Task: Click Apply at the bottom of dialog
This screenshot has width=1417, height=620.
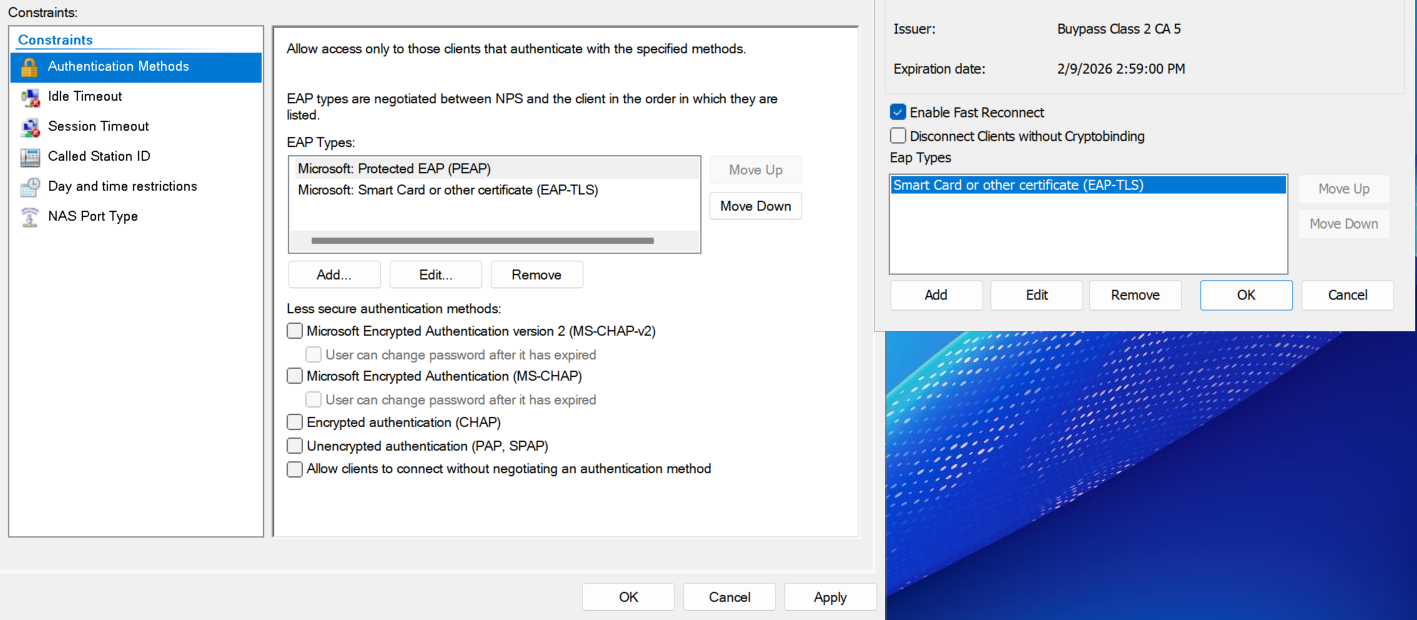Action: (x=830, y=597)
